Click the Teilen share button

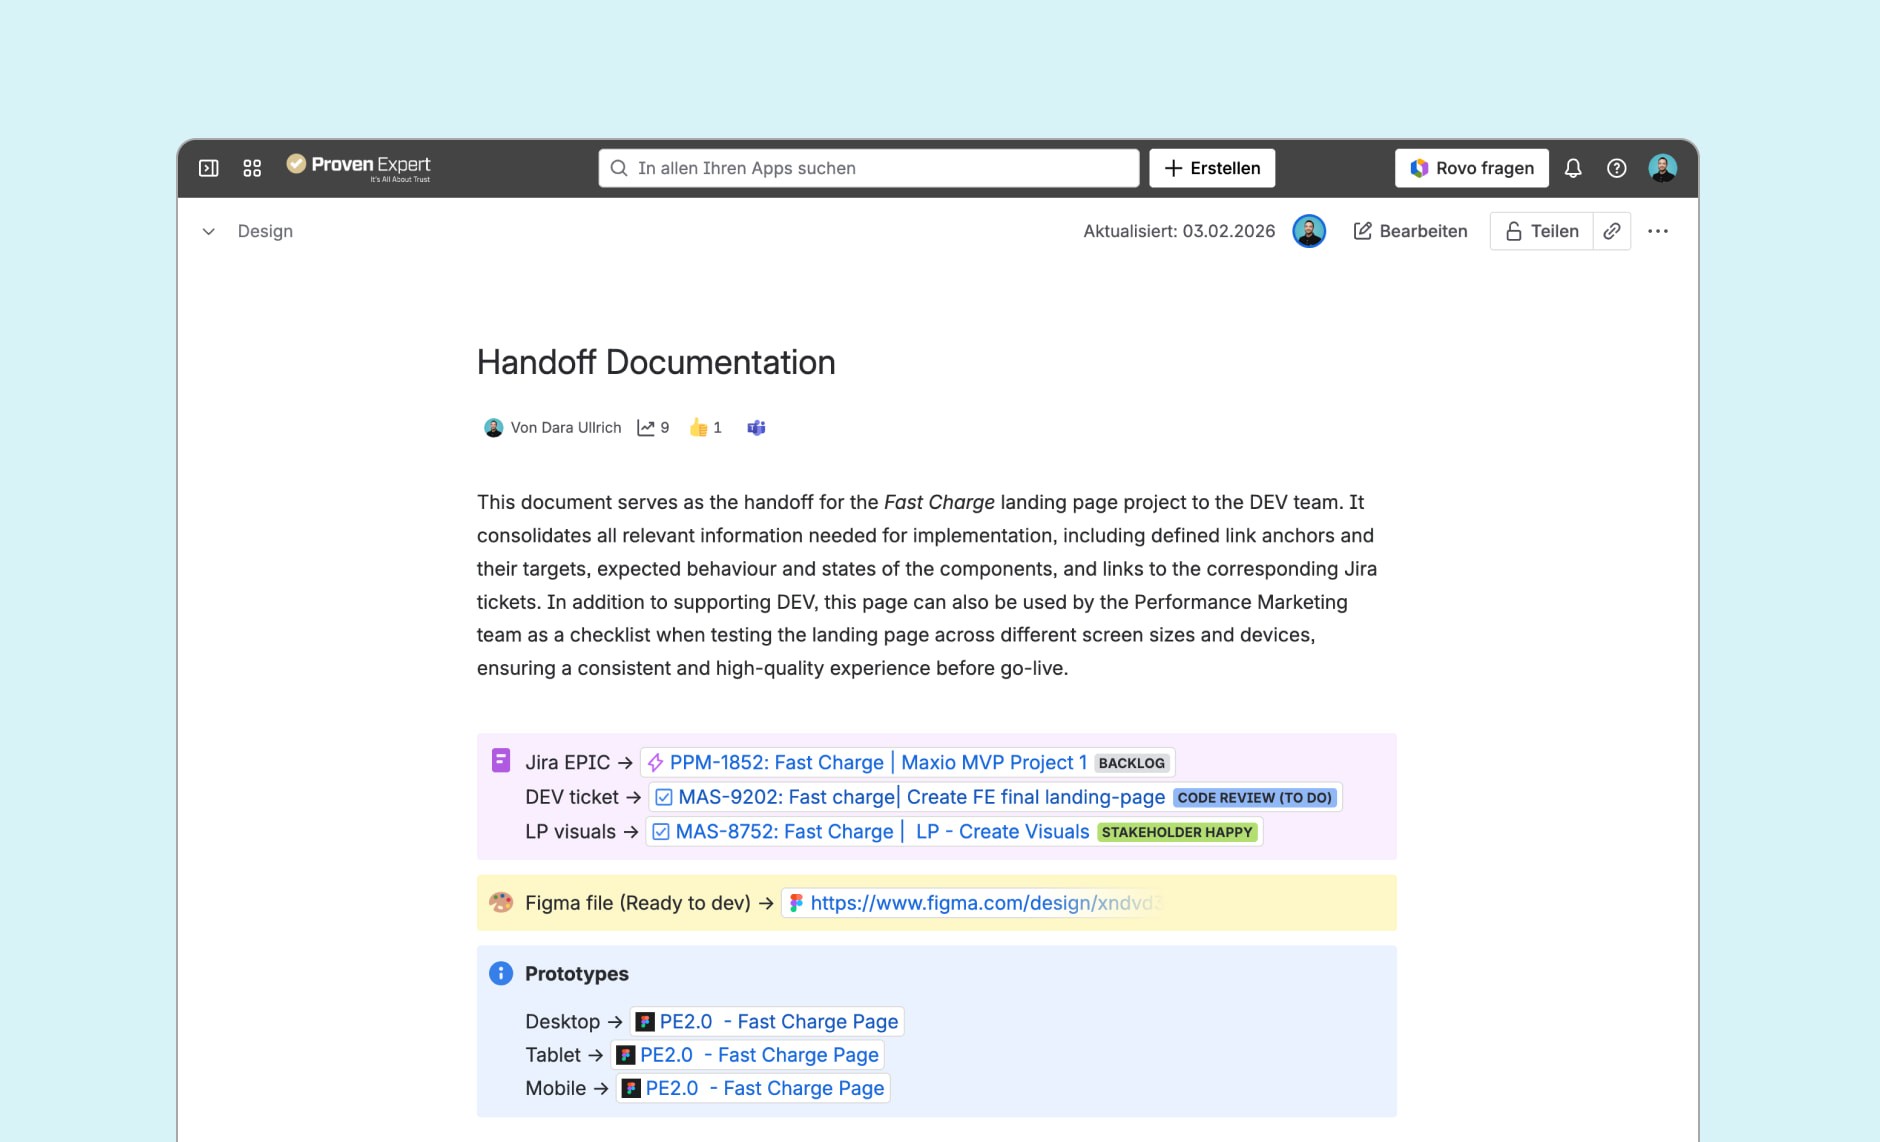click(x=1541, y=231)
